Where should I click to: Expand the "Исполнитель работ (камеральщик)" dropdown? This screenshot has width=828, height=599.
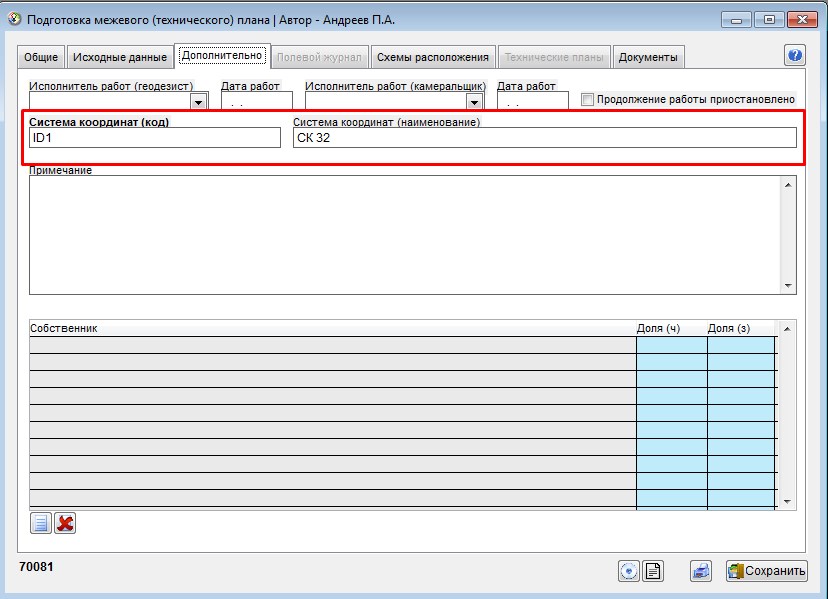click(x=474, y=101)
